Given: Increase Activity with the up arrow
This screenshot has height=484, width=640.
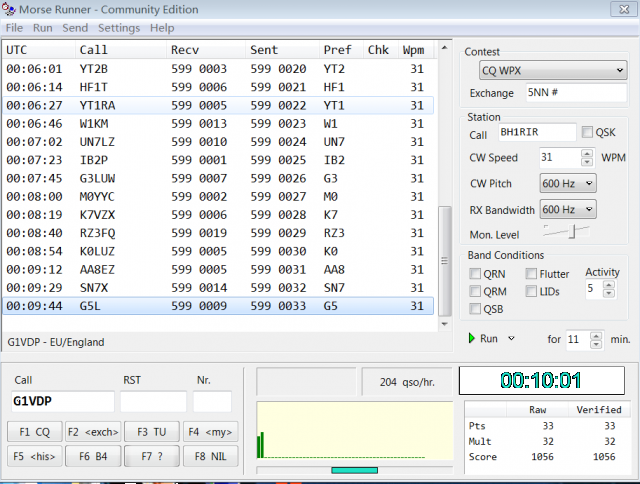Looking at the screenshot, I should point(609,284).
